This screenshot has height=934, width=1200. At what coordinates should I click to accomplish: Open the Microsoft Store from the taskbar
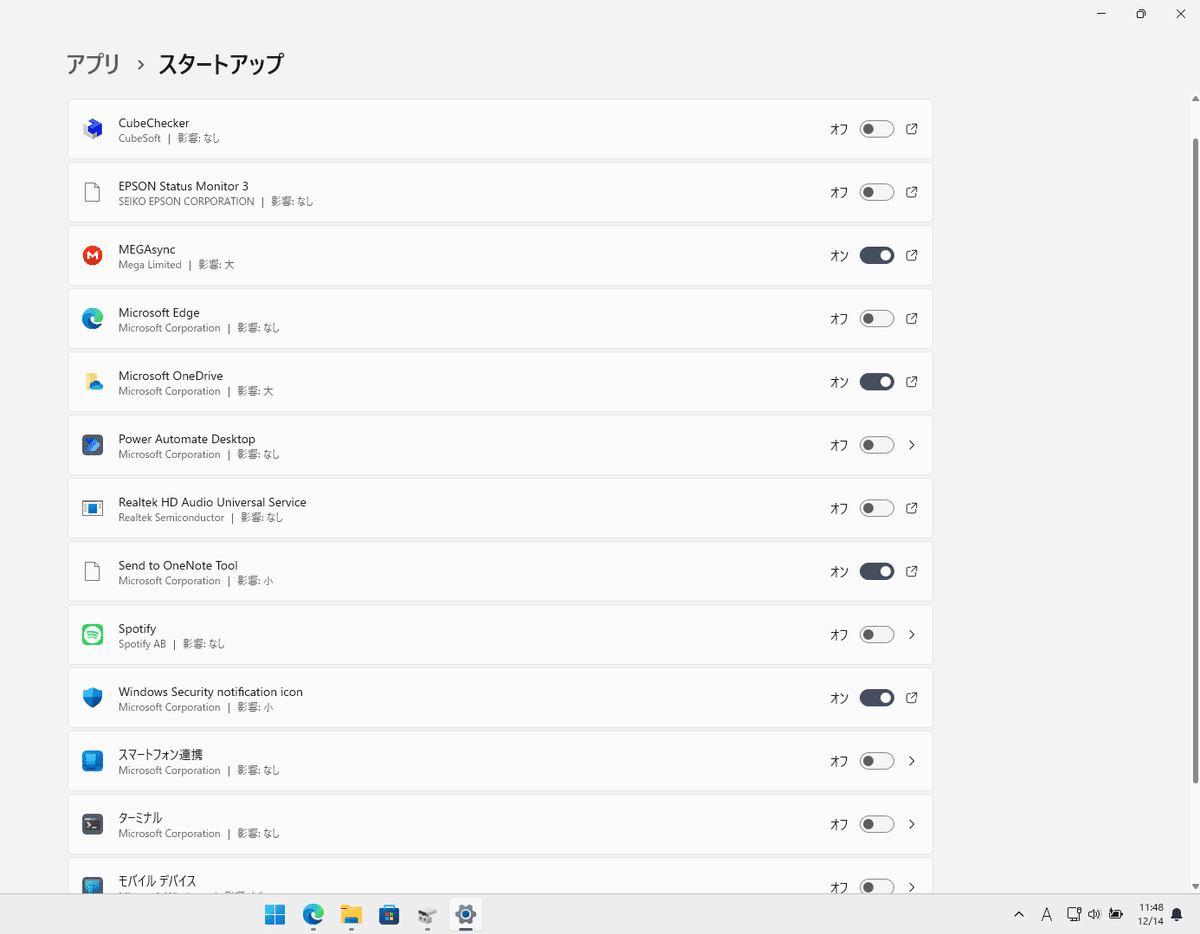(x=389, y=915)
